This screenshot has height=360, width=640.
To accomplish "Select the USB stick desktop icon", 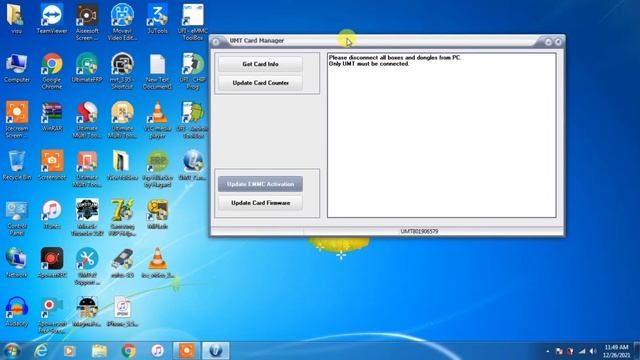I will click(x=122, y=263).
